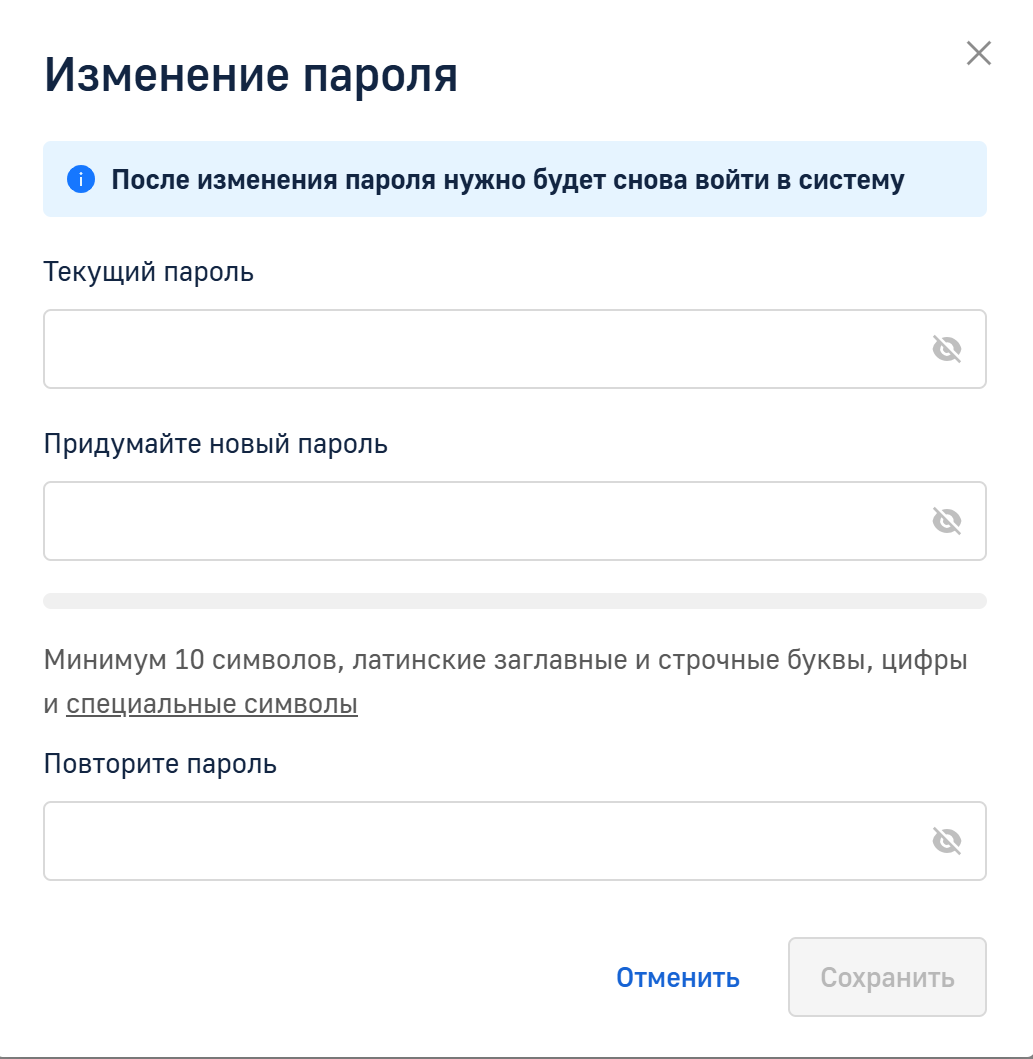Screen dimensions: 1033x1059
Task: Click the 'После изменения пароля' notice text
Action: coord(507,180)
